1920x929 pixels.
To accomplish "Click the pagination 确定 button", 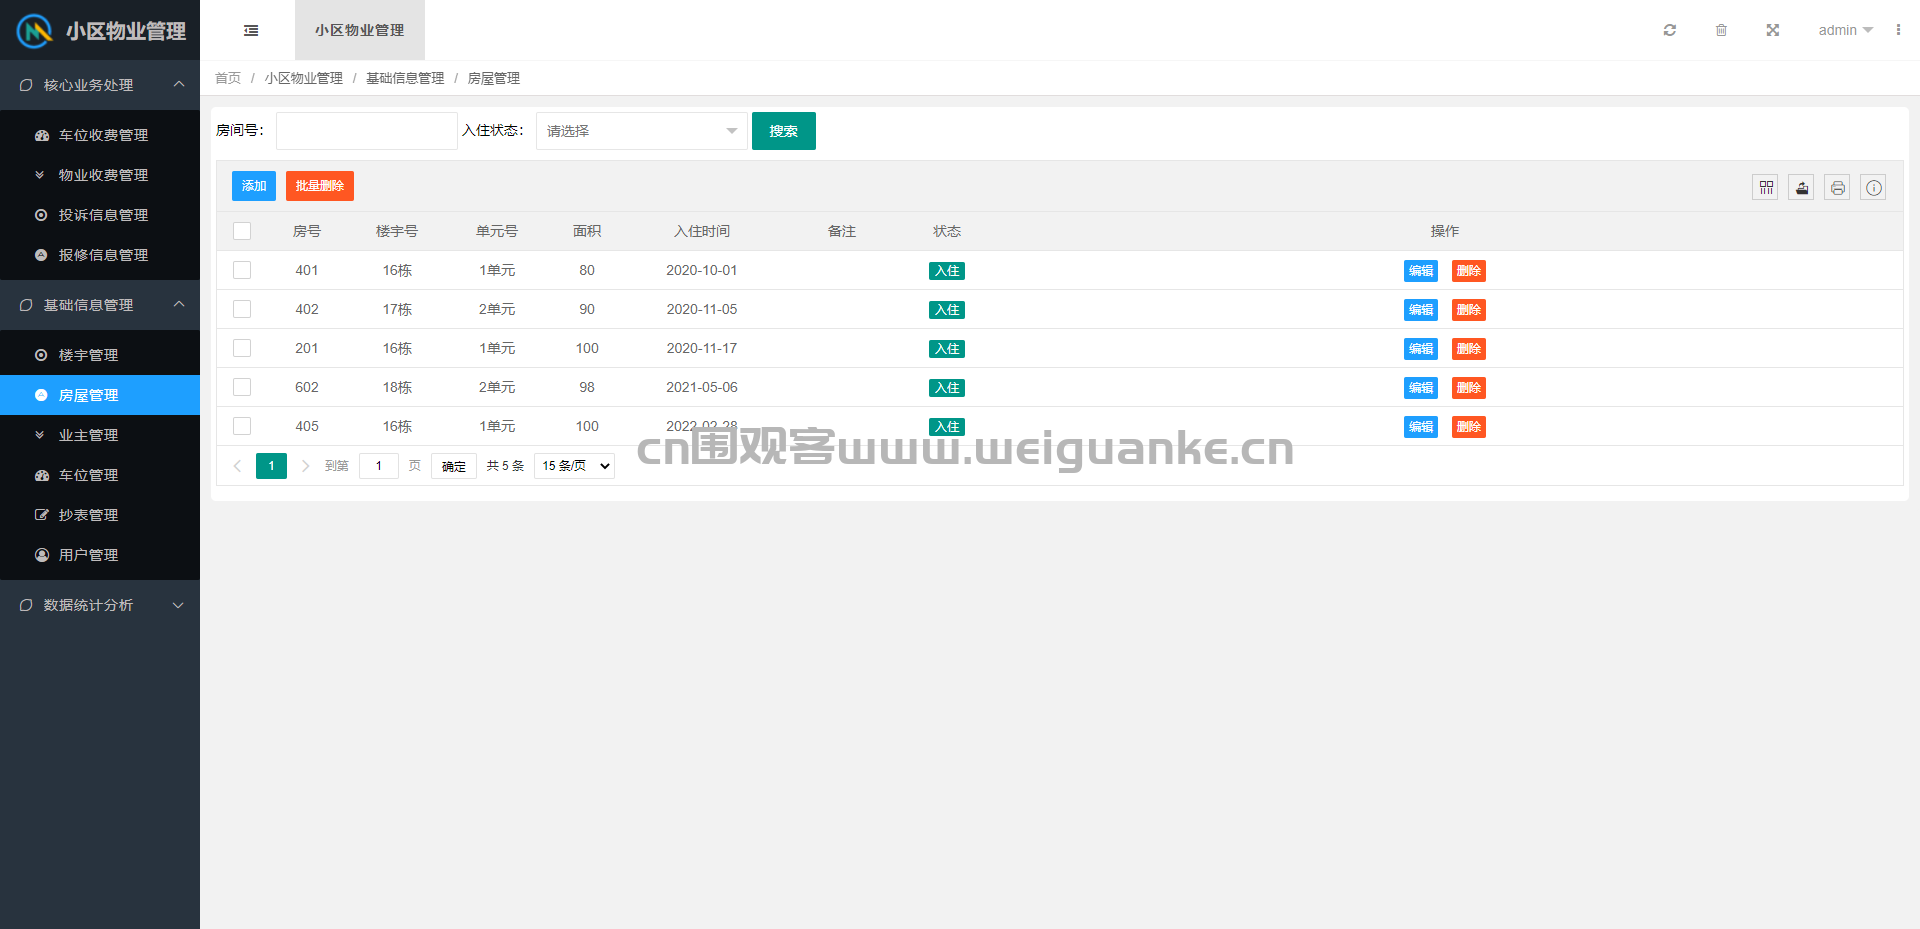I will 454,466.
